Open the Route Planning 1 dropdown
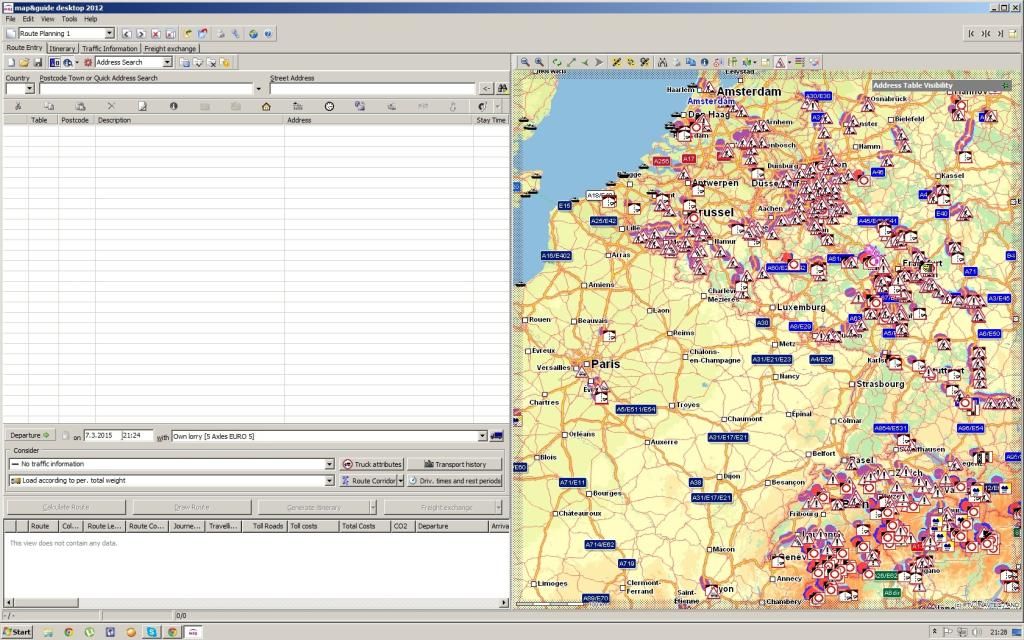Screen dimensions: 1024x640 (x=110, y=33)
